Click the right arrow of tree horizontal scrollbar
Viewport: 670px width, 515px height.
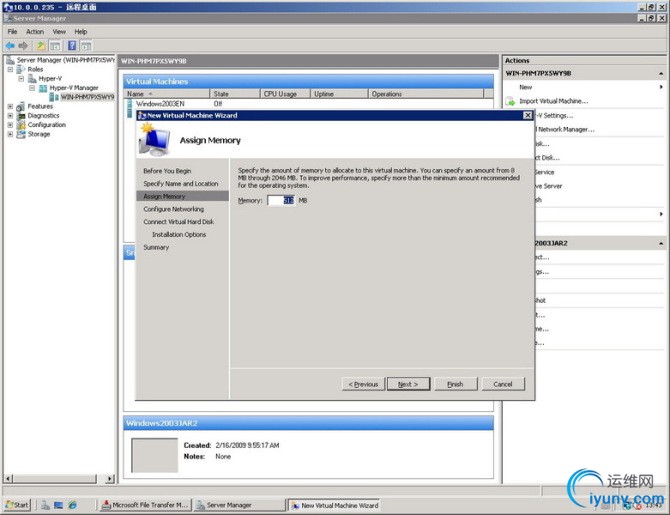tap(110, 479)
